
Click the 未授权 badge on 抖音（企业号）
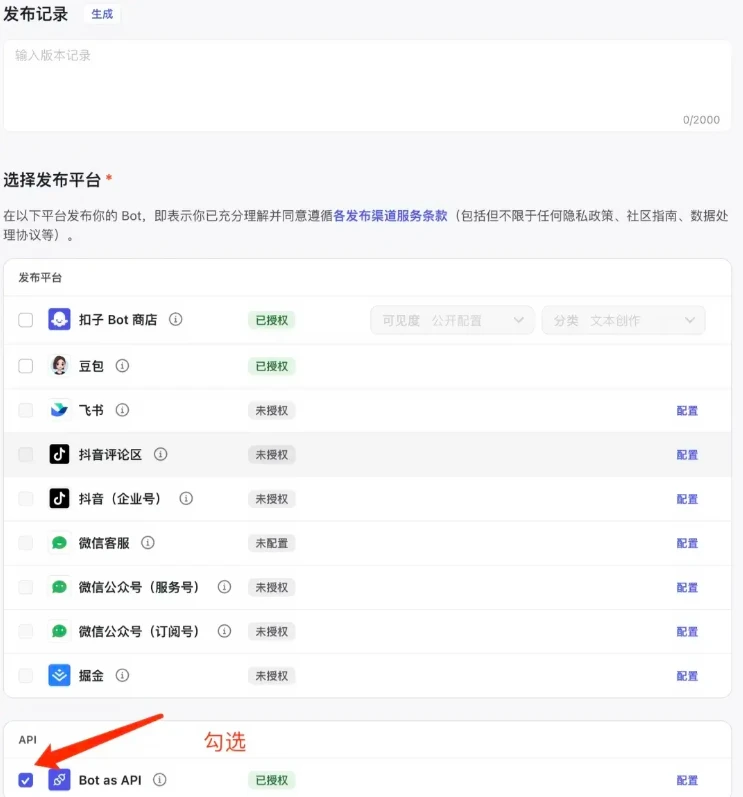pyautogui.click(x=271, y=499)
